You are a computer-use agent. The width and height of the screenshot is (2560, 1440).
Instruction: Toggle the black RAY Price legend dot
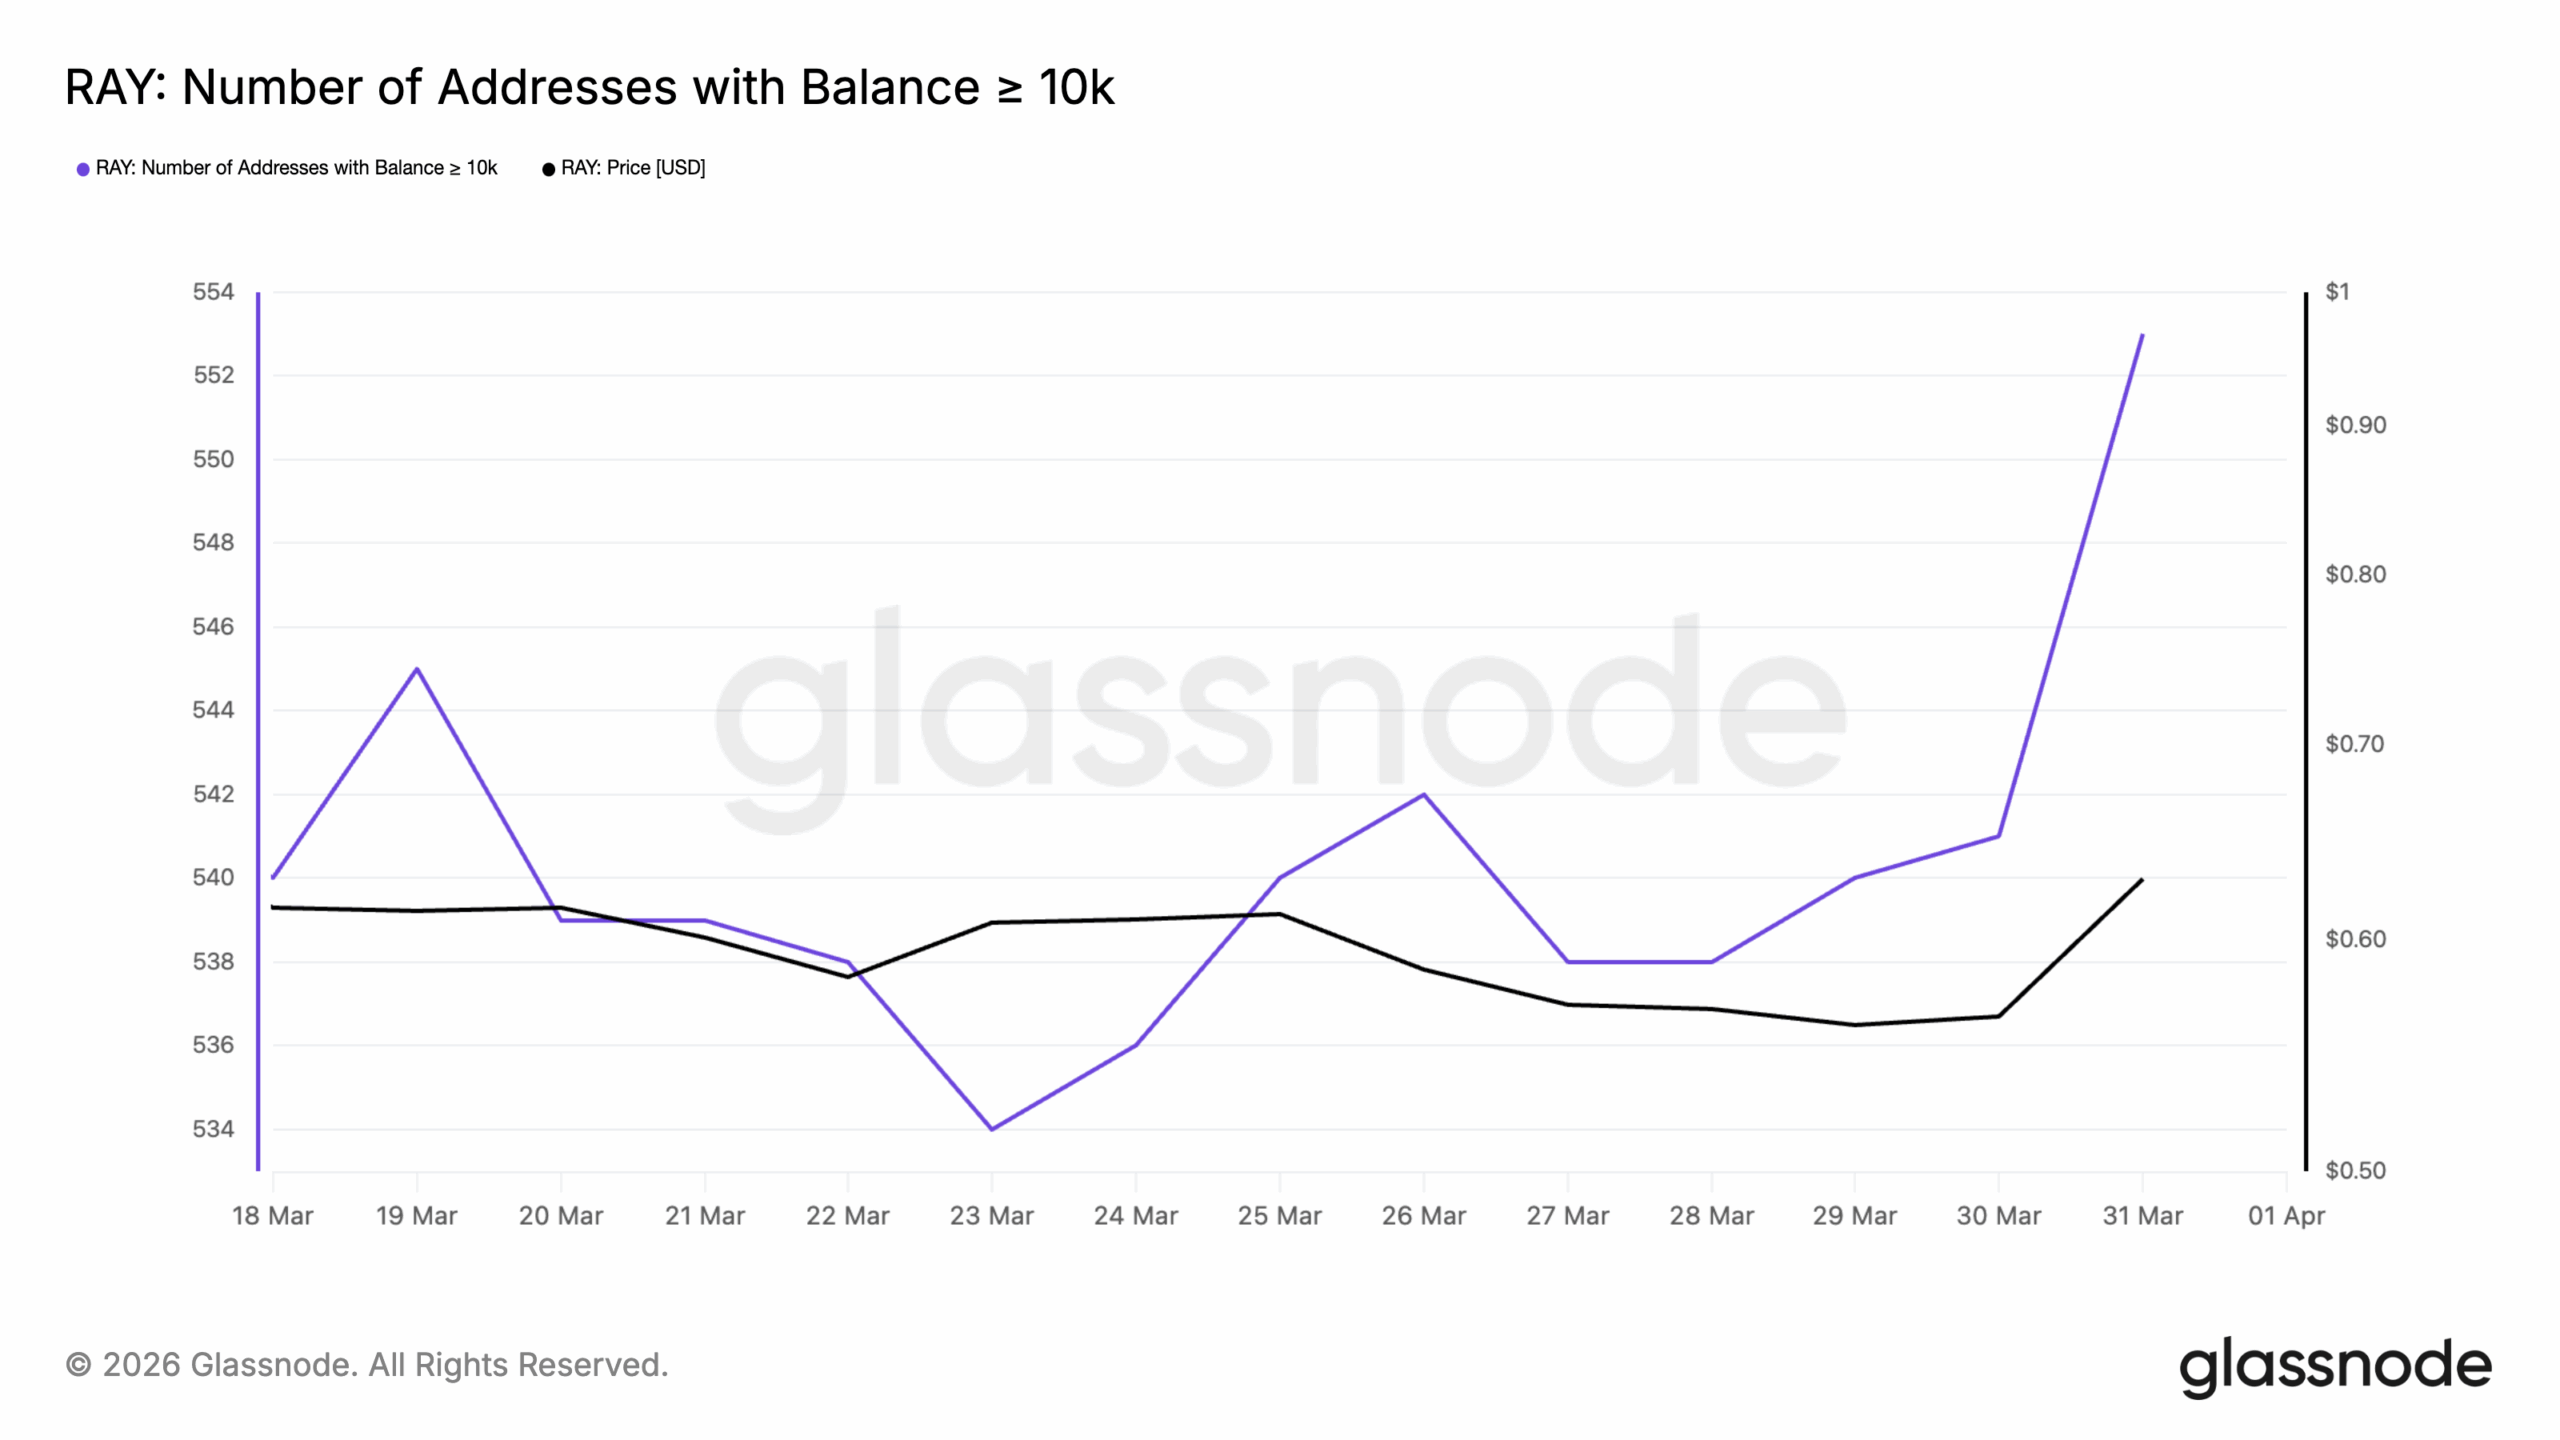click(548, 169)
